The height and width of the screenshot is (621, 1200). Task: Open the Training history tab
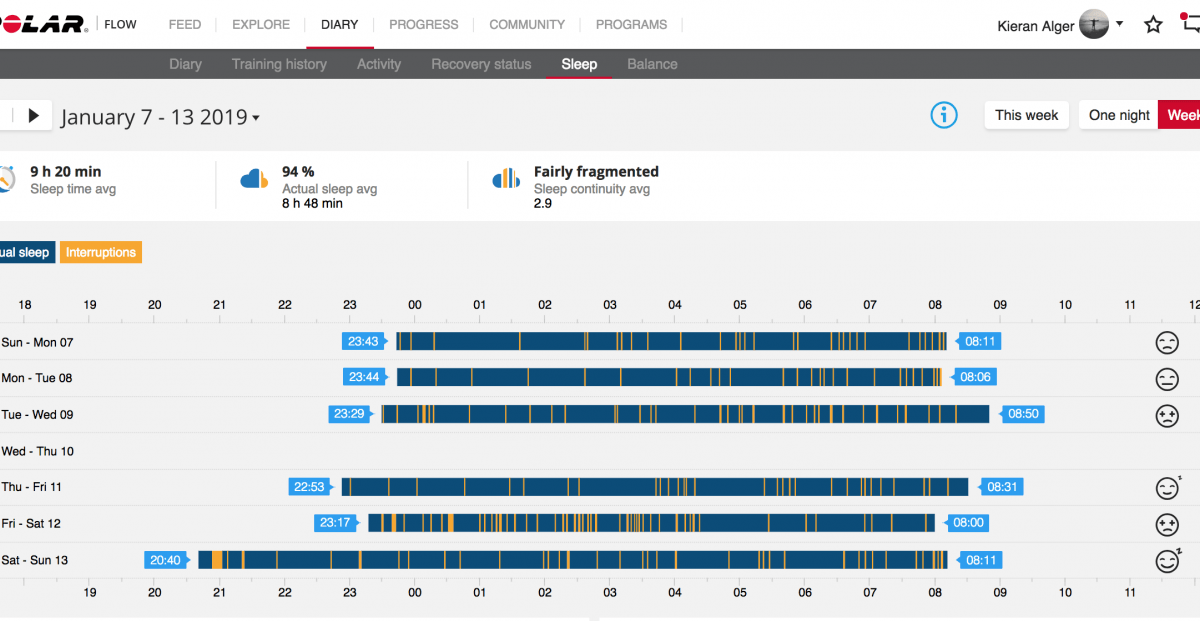click(279, 64)
